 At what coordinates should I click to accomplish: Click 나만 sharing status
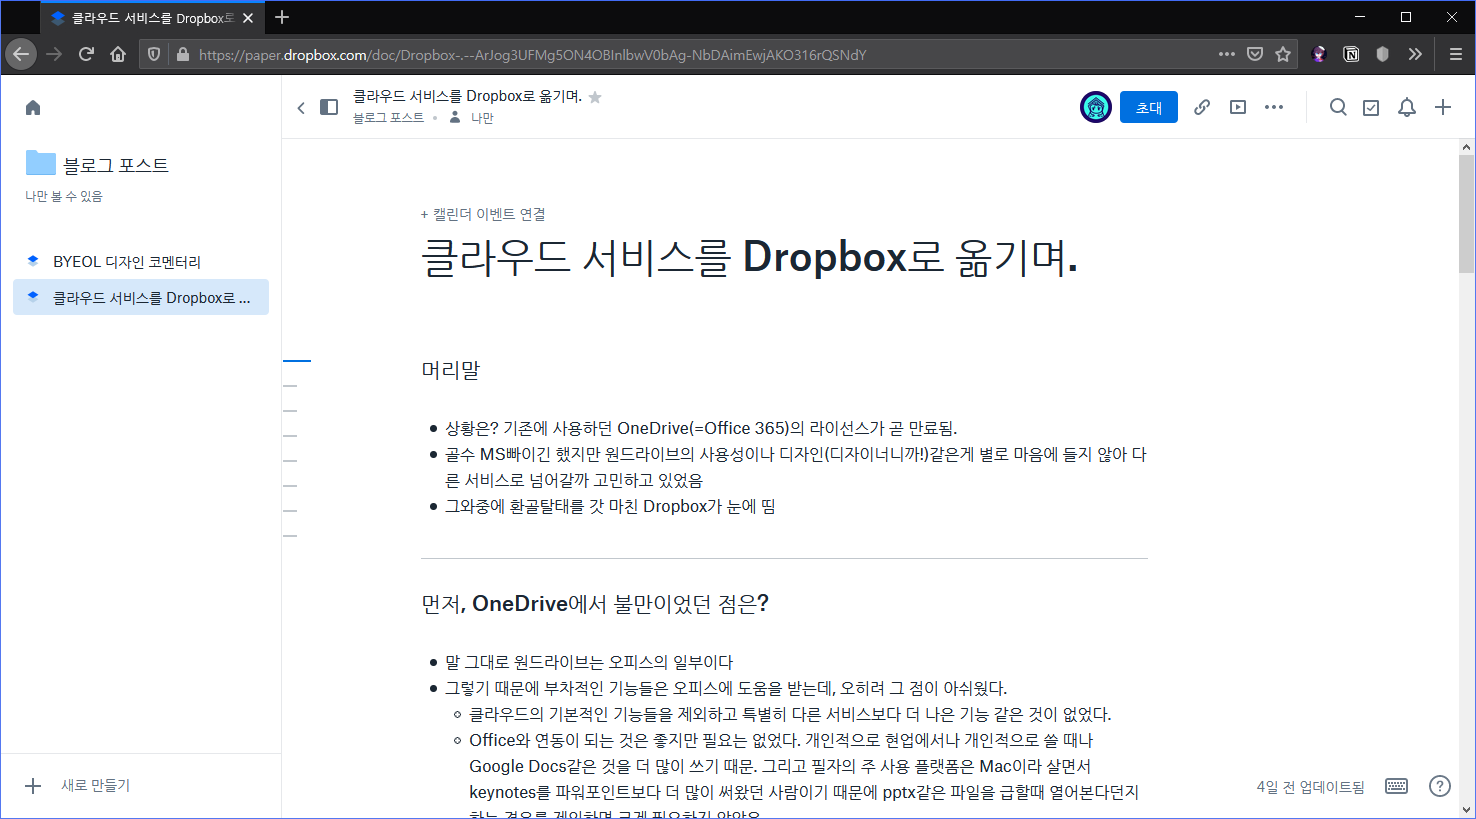(482, 118)
